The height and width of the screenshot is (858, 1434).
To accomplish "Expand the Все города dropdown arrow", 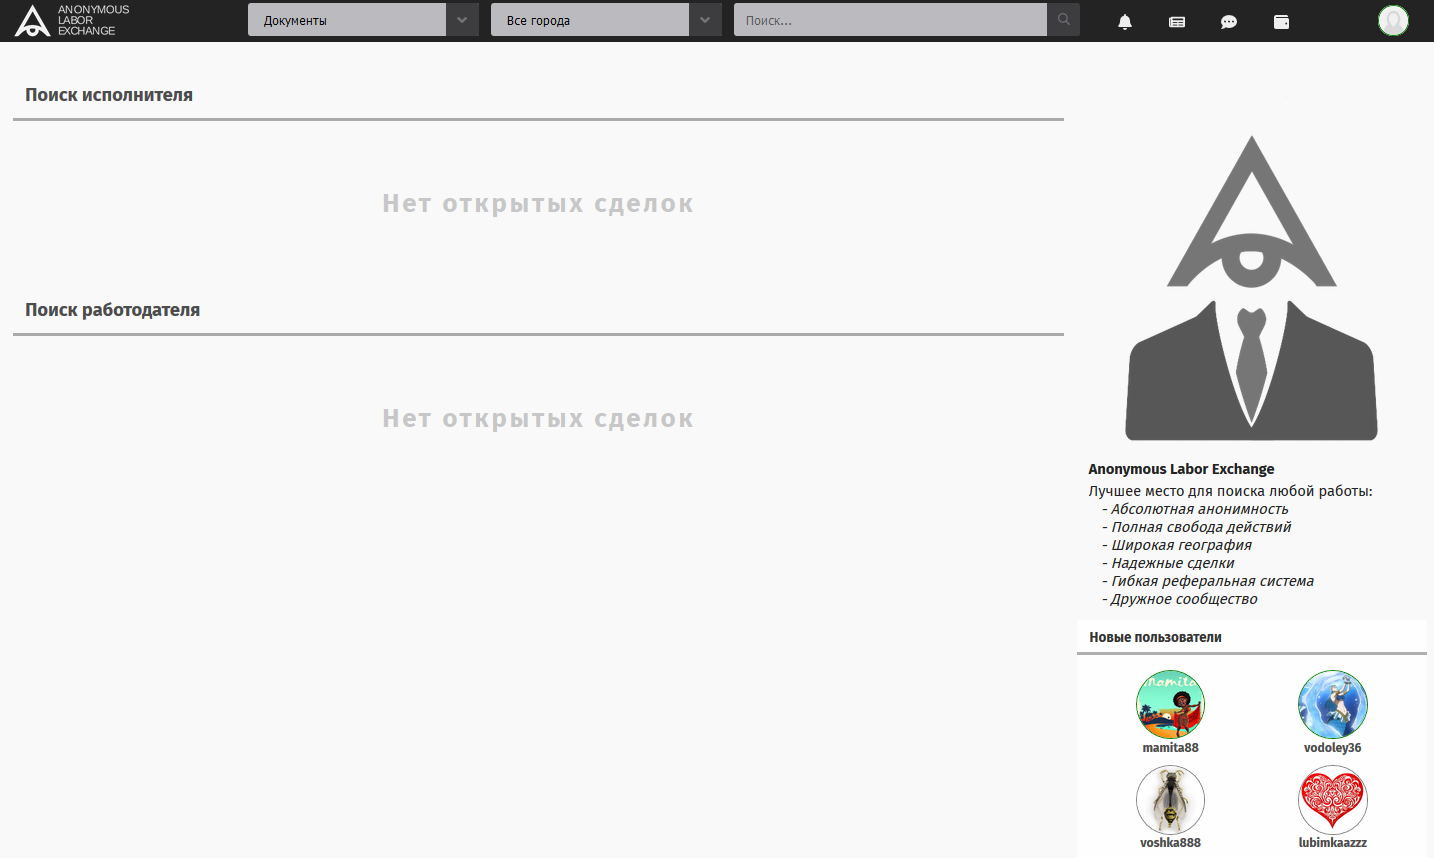I will (x=705, y=20).
